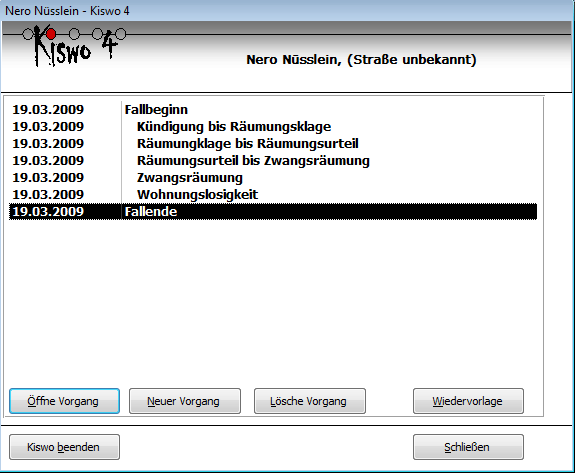
Task: Select Räumungklage bis Räumungsurteil row
Action: pos(273,143)
